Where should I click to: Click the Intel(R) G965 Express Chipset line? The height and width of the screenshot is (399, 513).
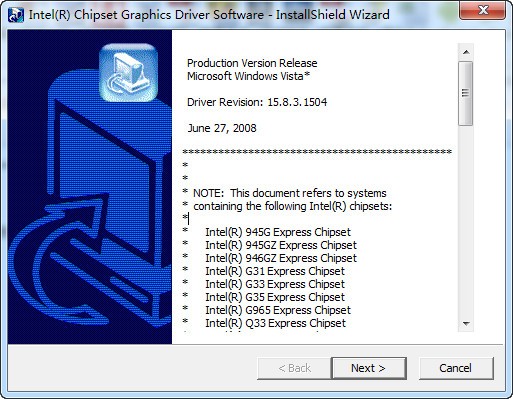278,310
